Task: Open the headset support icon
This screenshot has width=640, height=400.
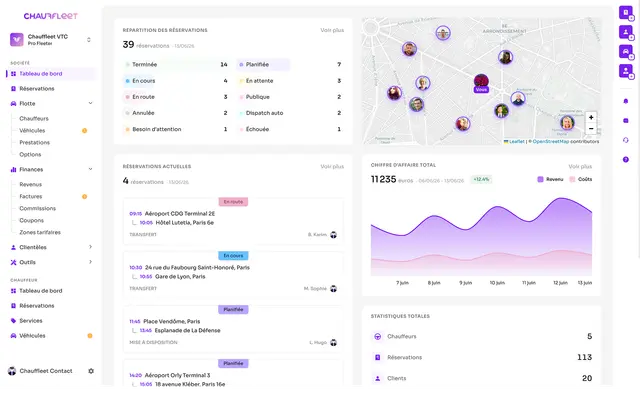Action: (x=626, y=140)
